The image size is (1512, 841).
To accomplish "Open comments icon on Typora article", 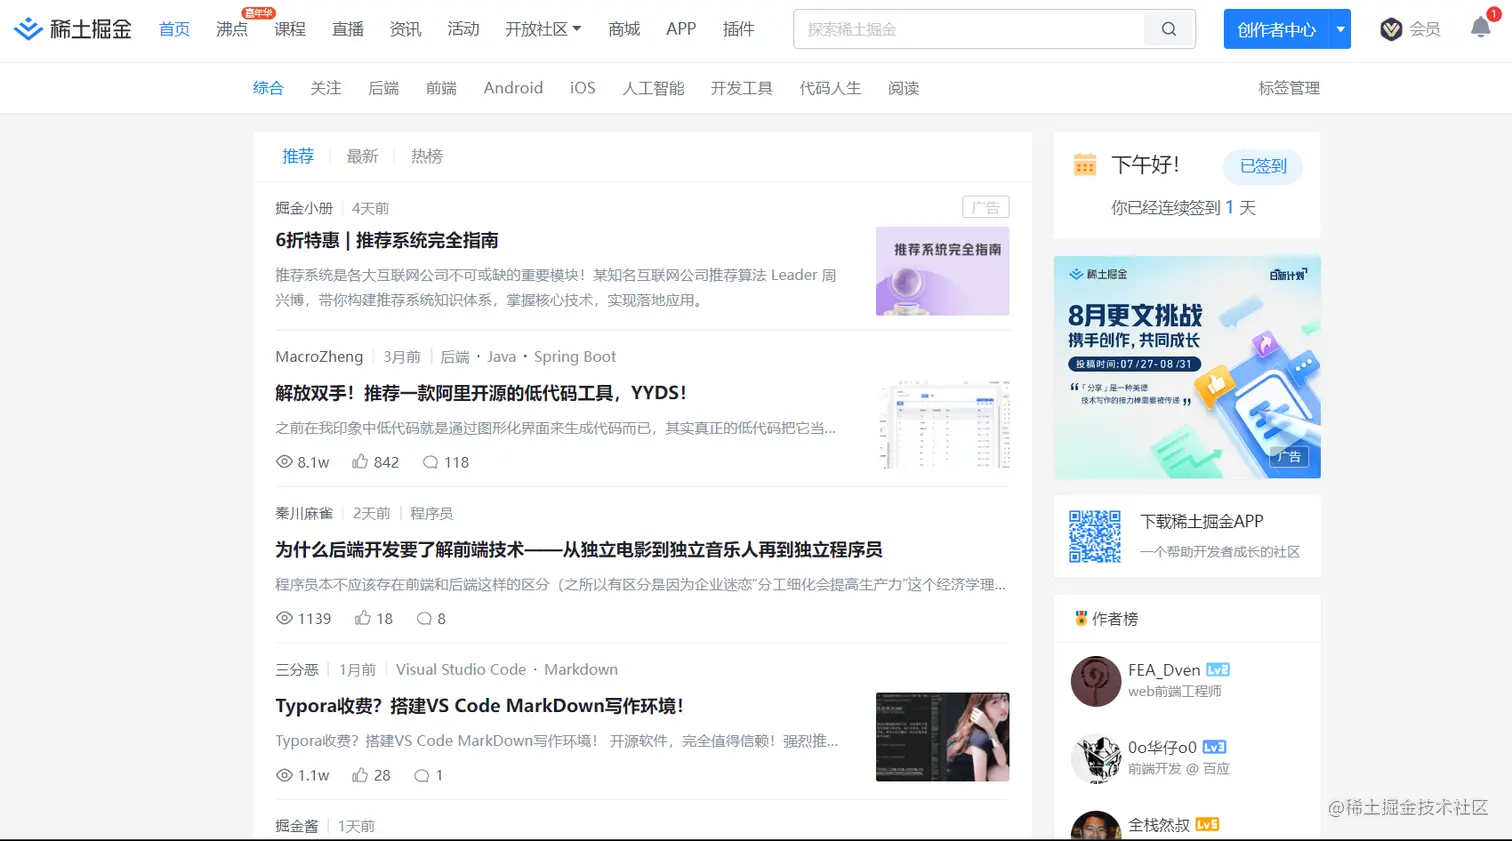I will (x=422, y=775).
